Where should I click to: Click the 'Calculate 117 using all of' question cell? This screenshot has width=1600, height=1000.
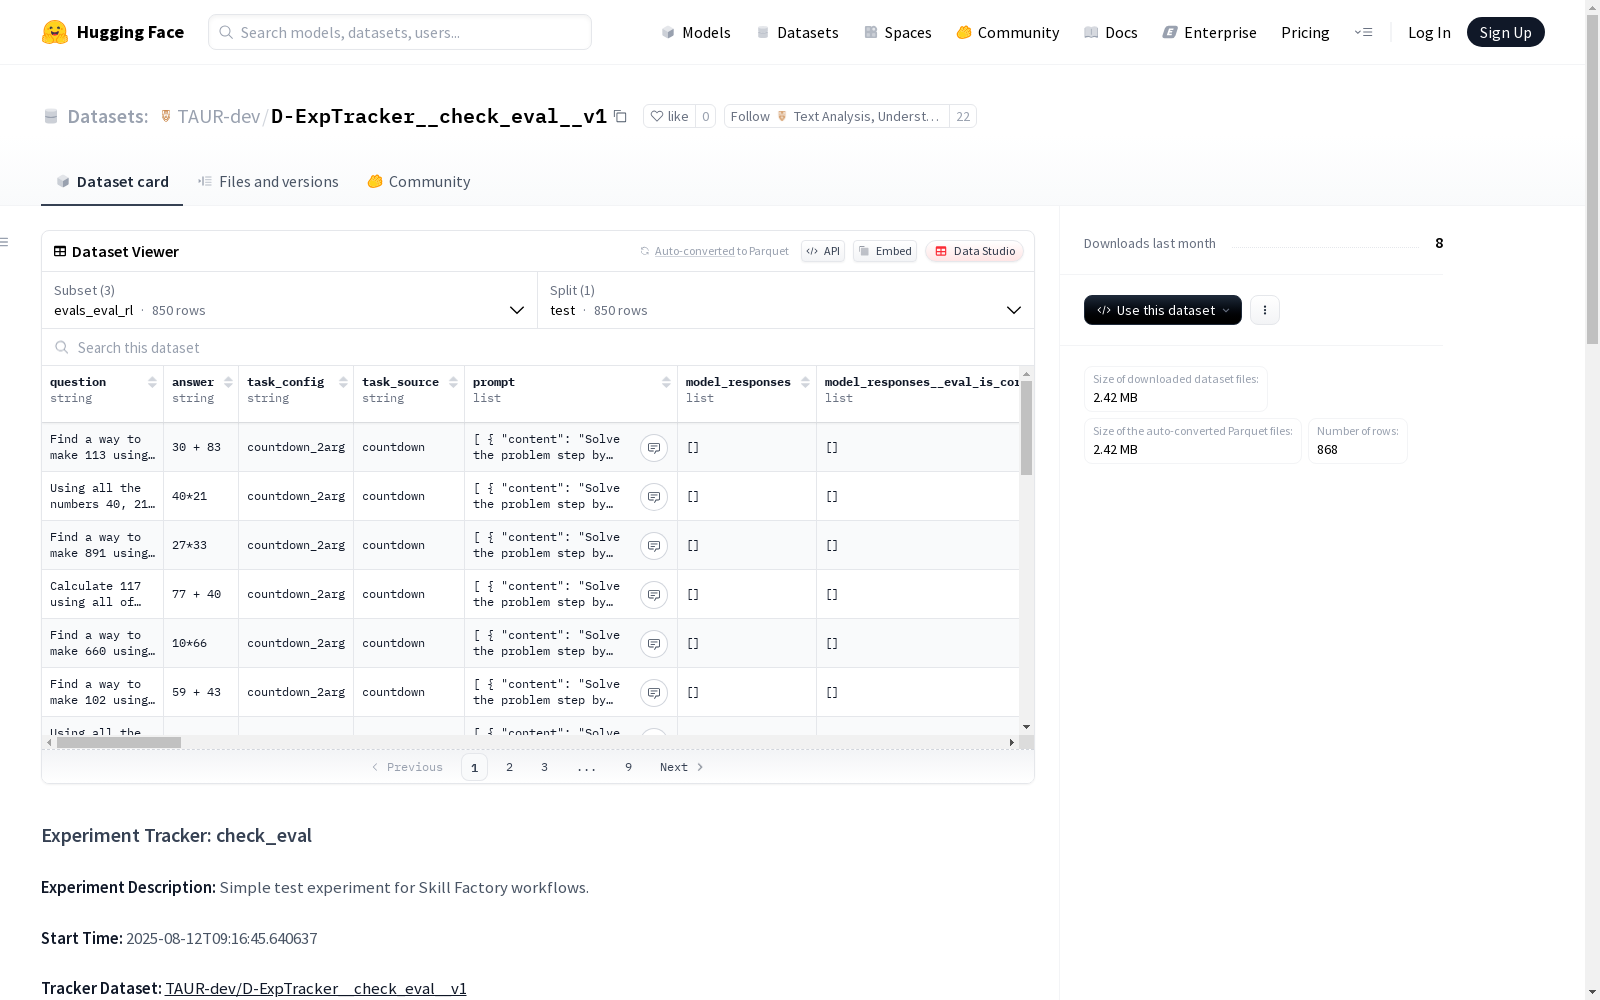pyautogui.click(x=103, y=594)
